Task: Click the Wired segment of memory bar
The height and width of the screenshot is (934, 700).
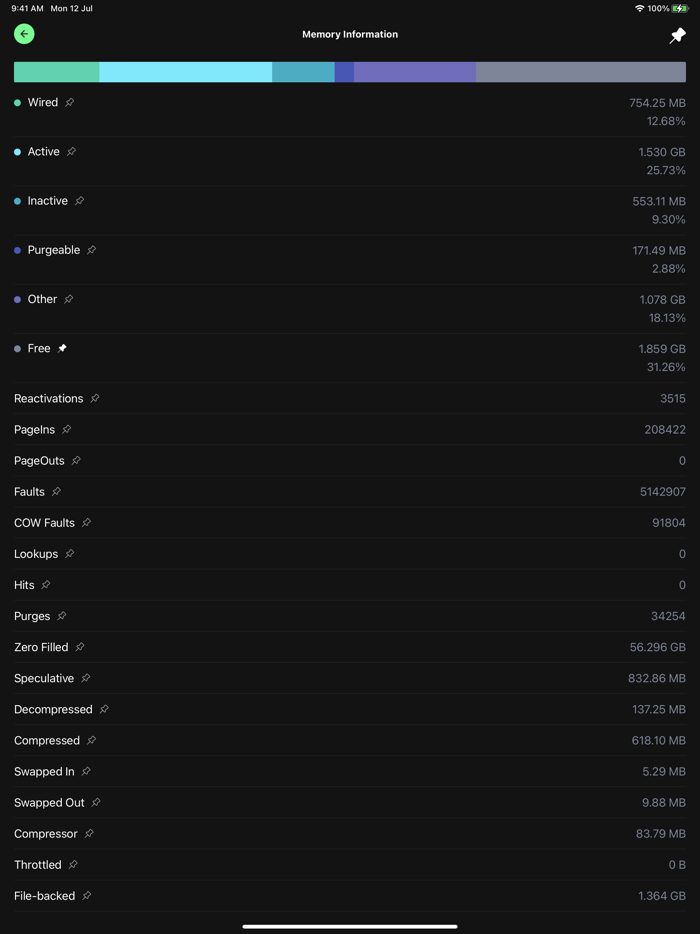Action: click(x=56, y=72)
